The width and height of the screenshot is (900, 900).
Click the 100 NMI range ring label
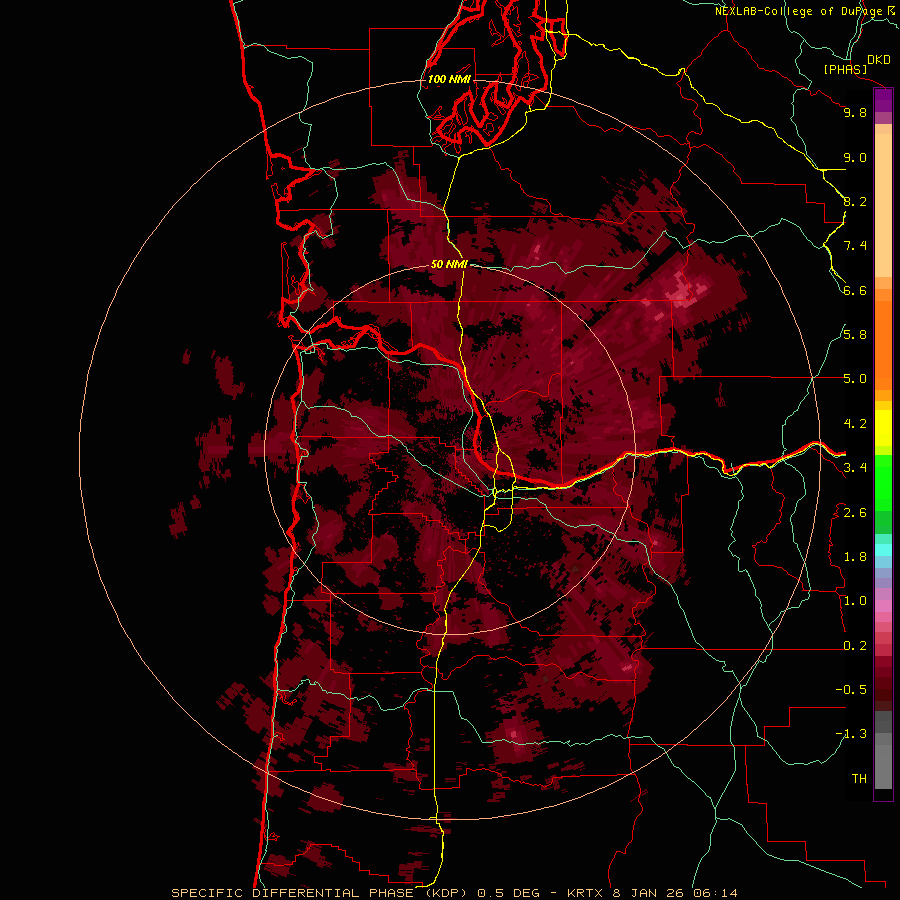point(449,79)
